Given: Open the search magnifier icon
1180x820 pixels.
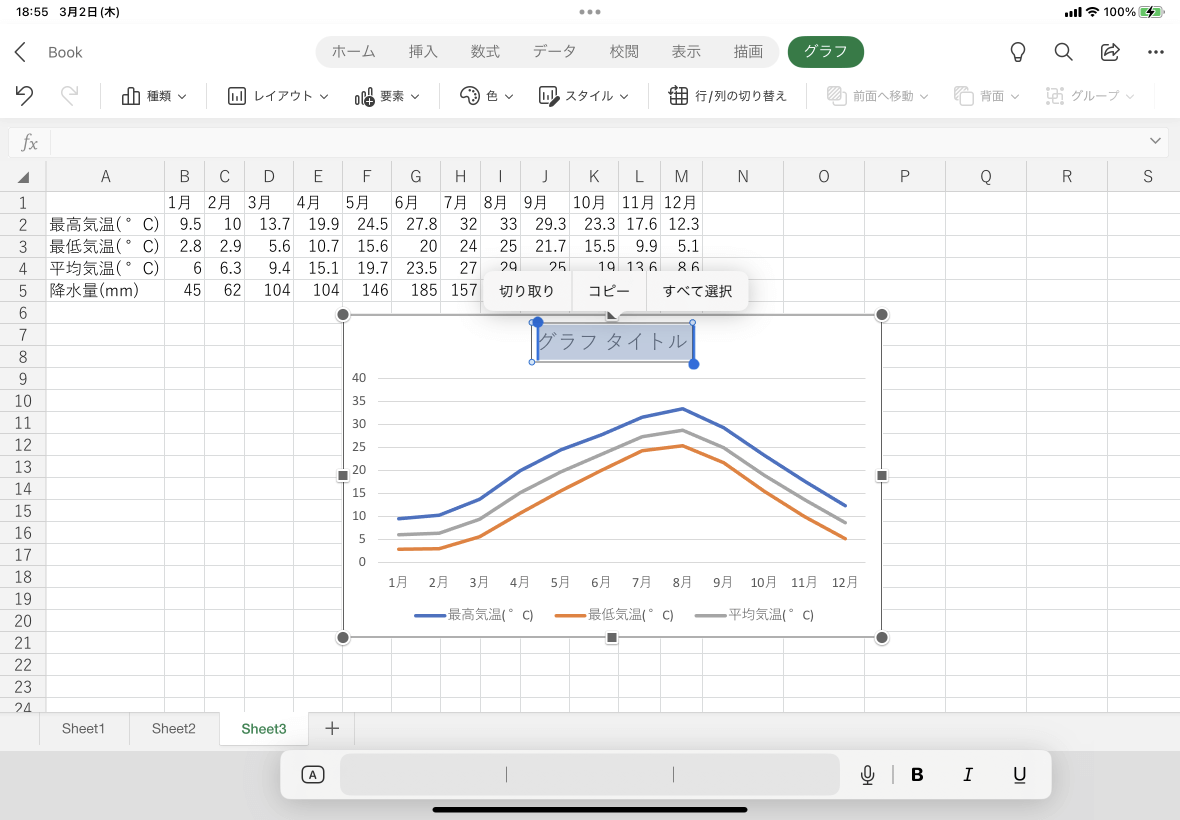Looking at the screenshot, I should 1063,52.
